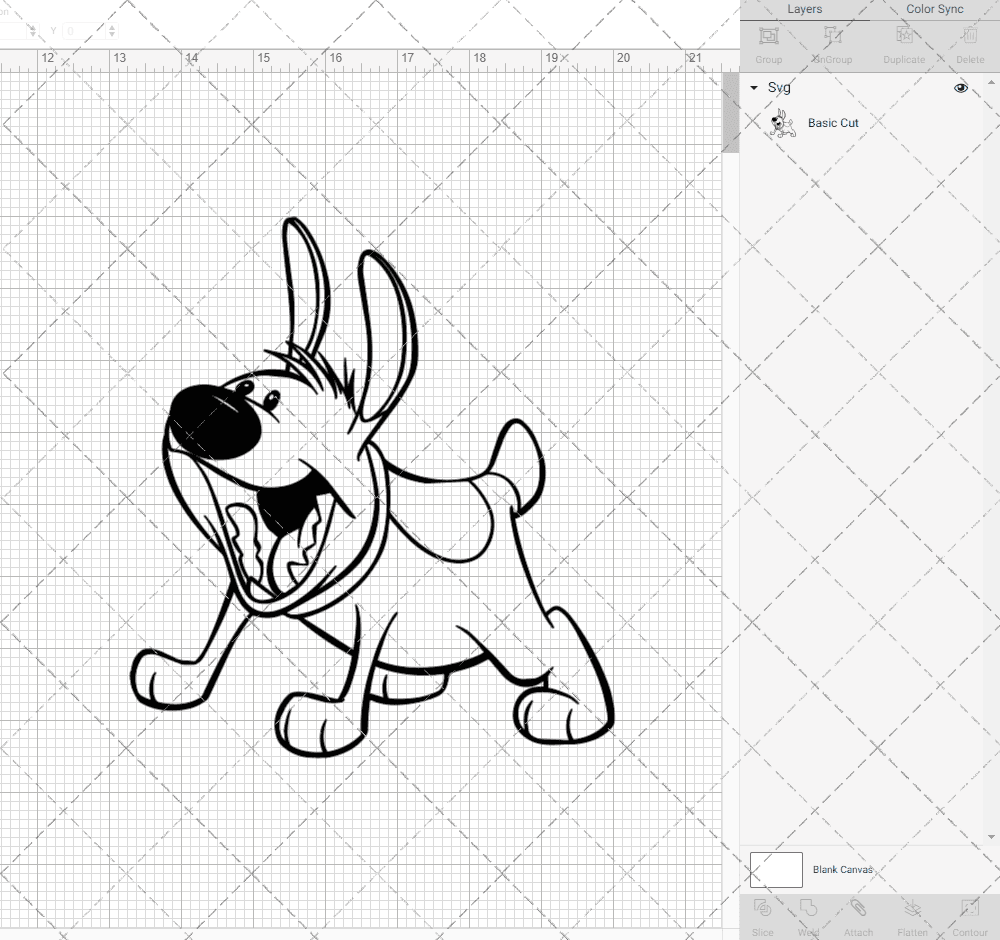Click the Y position stepper arrows
Viewport: 1000px width, 940px height.
[111, 32]
